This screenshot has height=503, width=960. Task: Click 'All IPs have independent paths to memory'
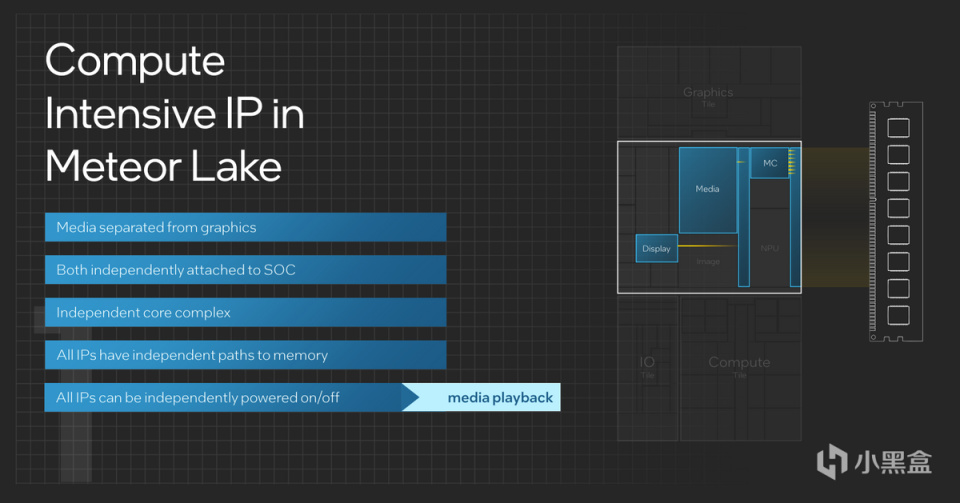pyautogui.click(x=246, y=355)
